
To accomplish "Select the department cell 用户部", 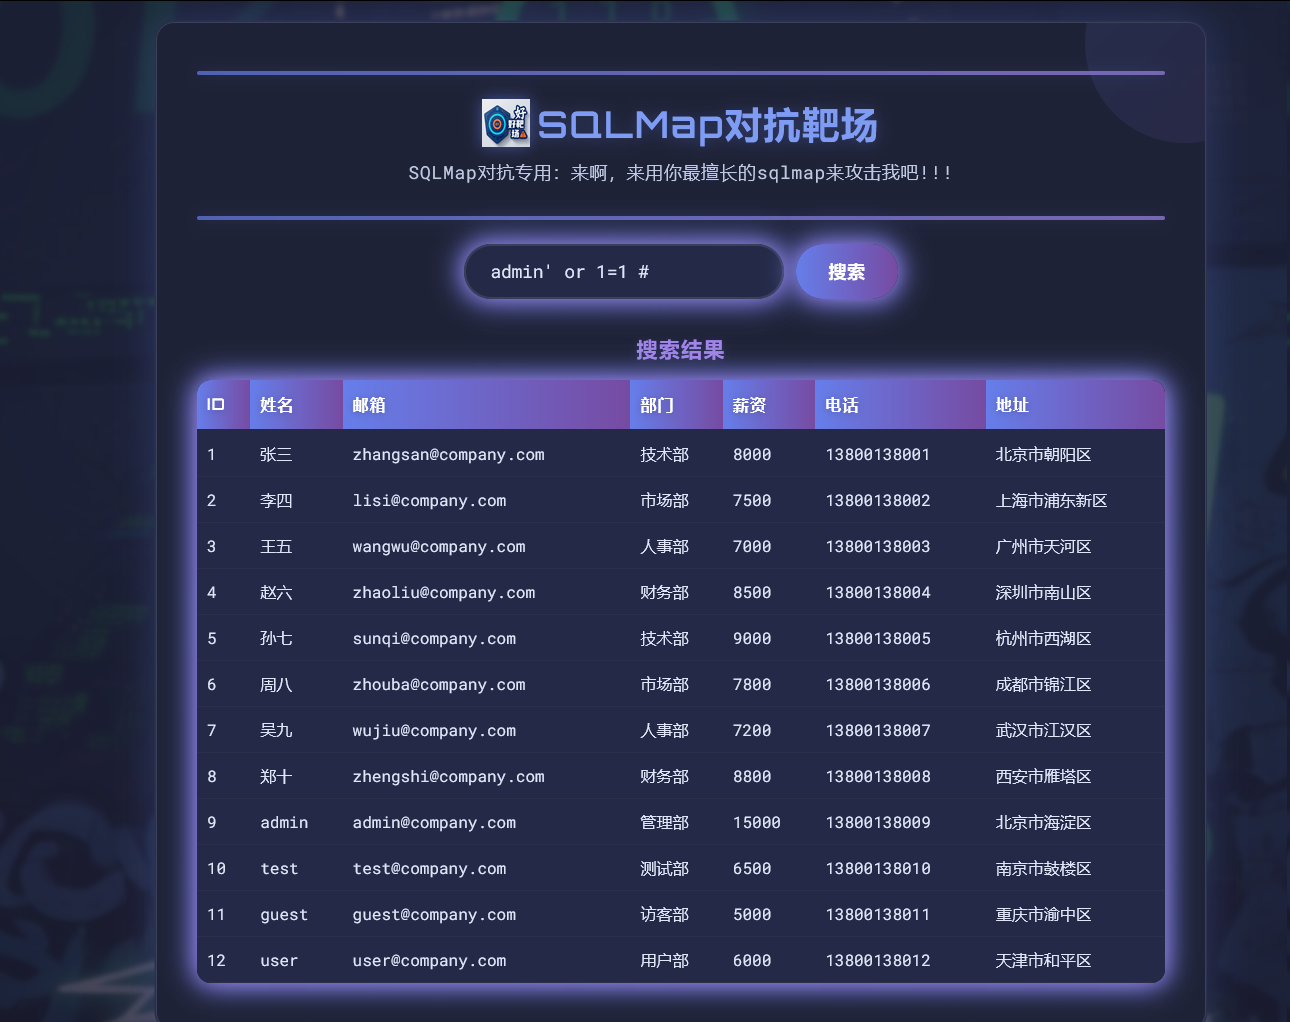I will click(x=665, y=961).
